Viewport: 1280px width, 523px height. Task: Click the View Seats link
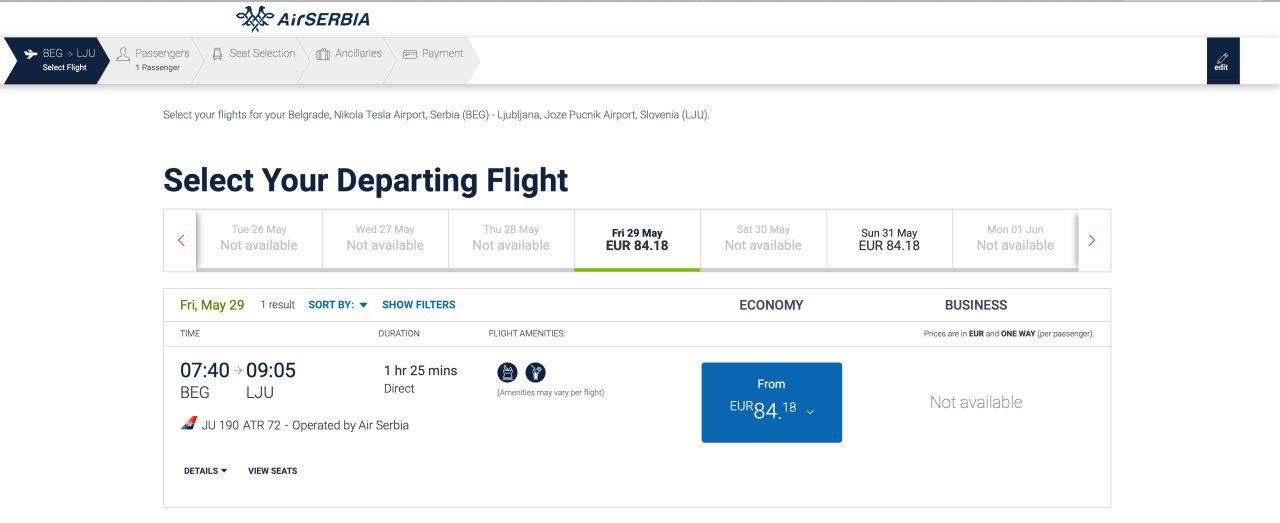tap(273, 471)
